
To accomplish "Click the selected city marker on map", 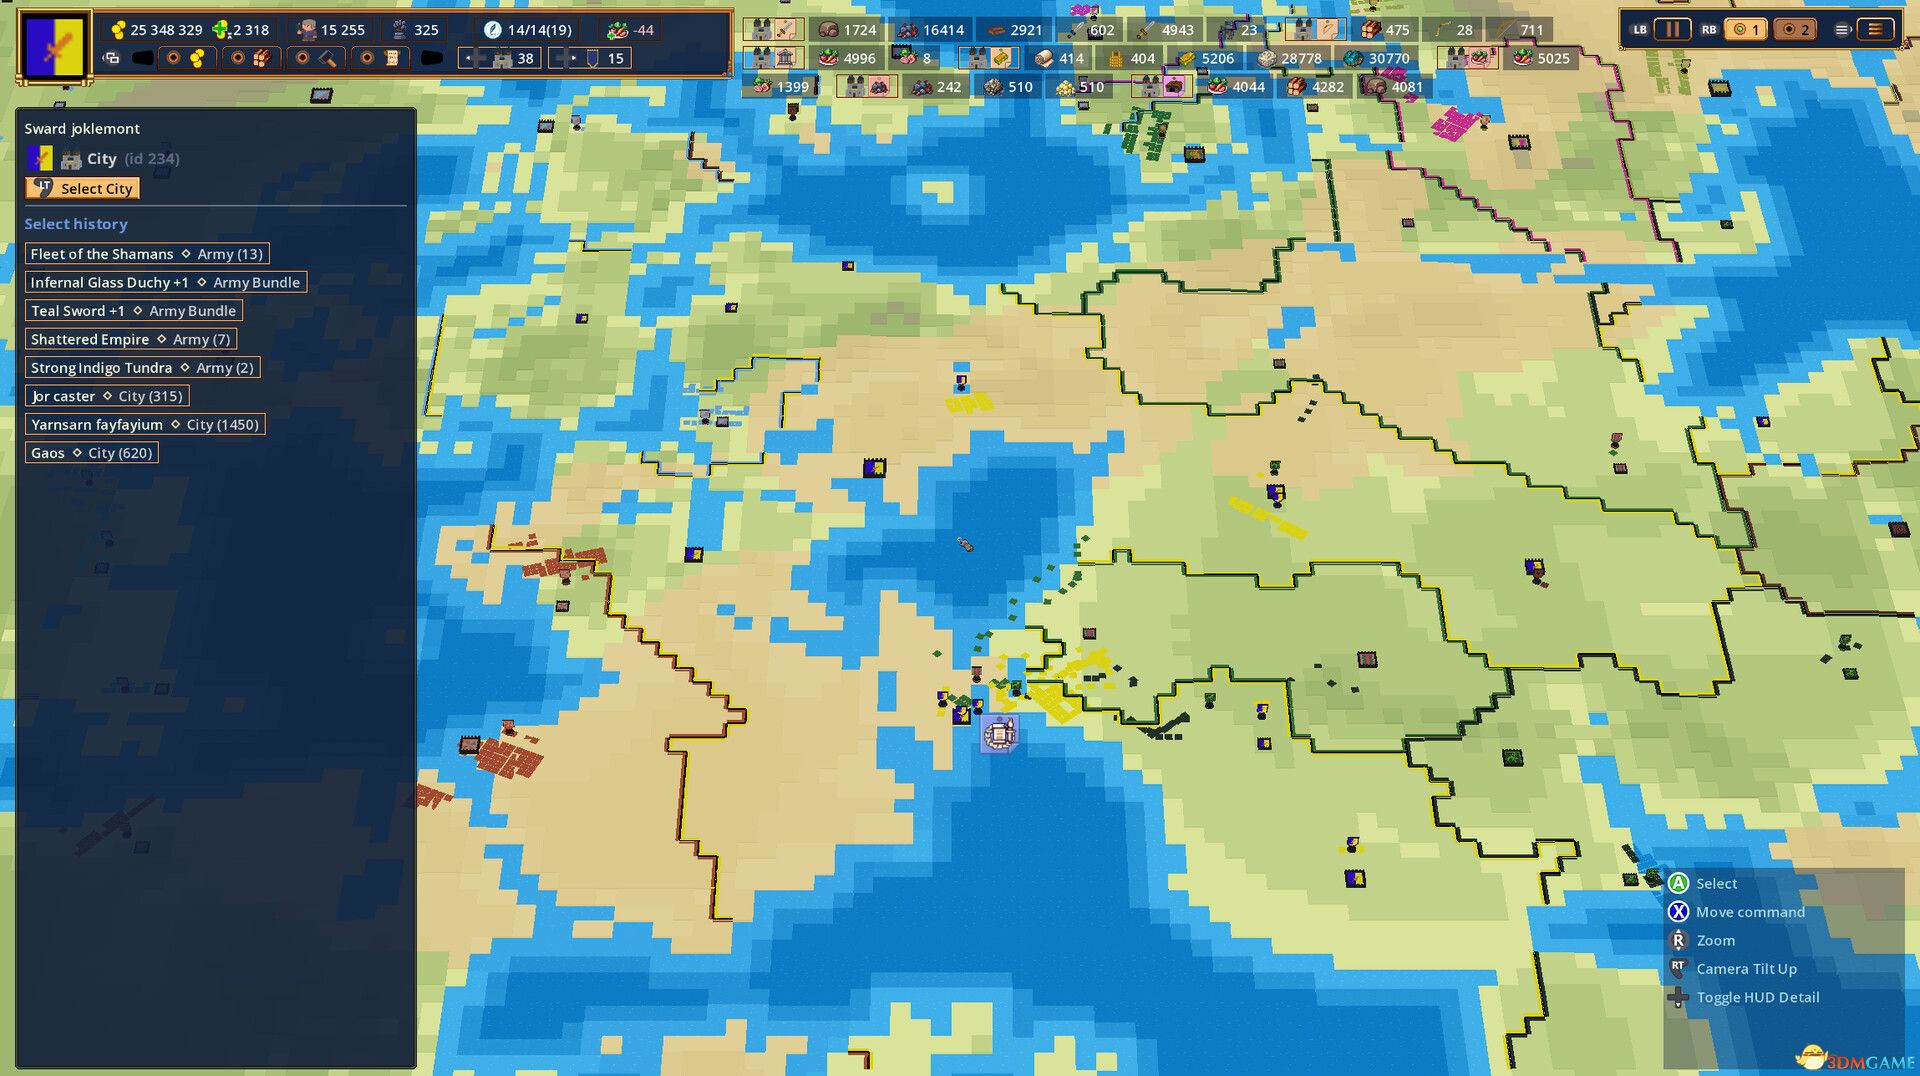I will (x=999, y=734).
